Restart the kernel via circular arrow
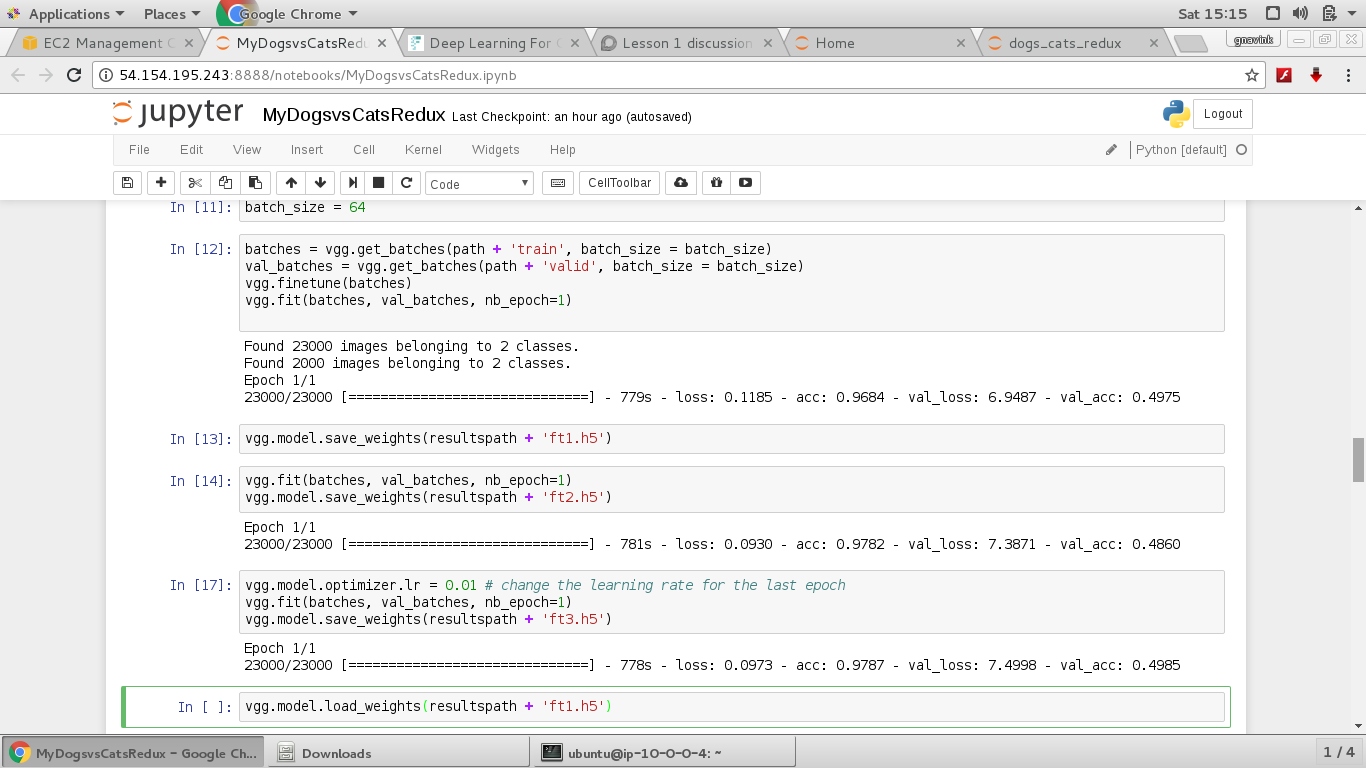Image resolution: width=1366 pixels, height=768 pixels. coord(406,183)
